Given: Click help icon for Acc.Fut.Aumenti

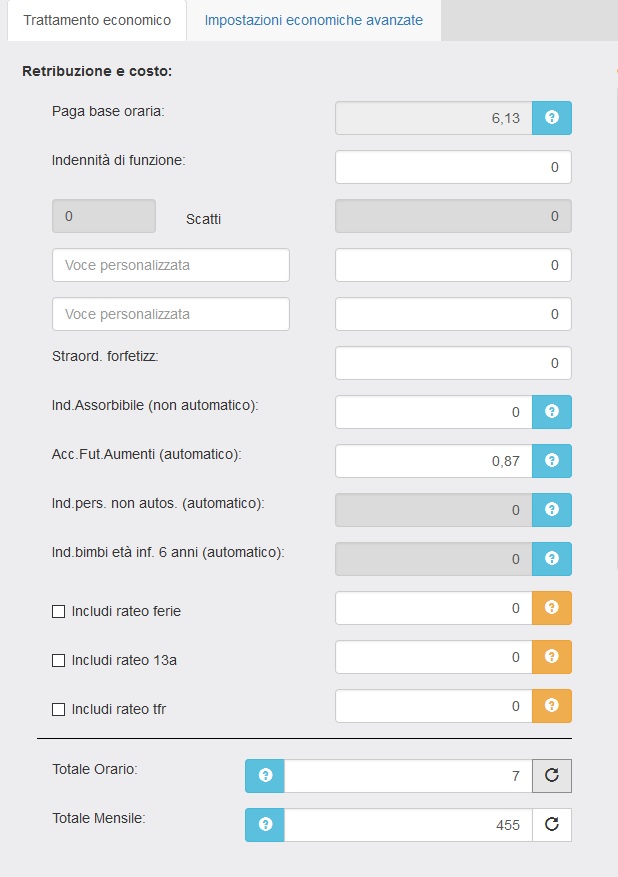Looking at the screenshot, I should [x=551, y=461].
